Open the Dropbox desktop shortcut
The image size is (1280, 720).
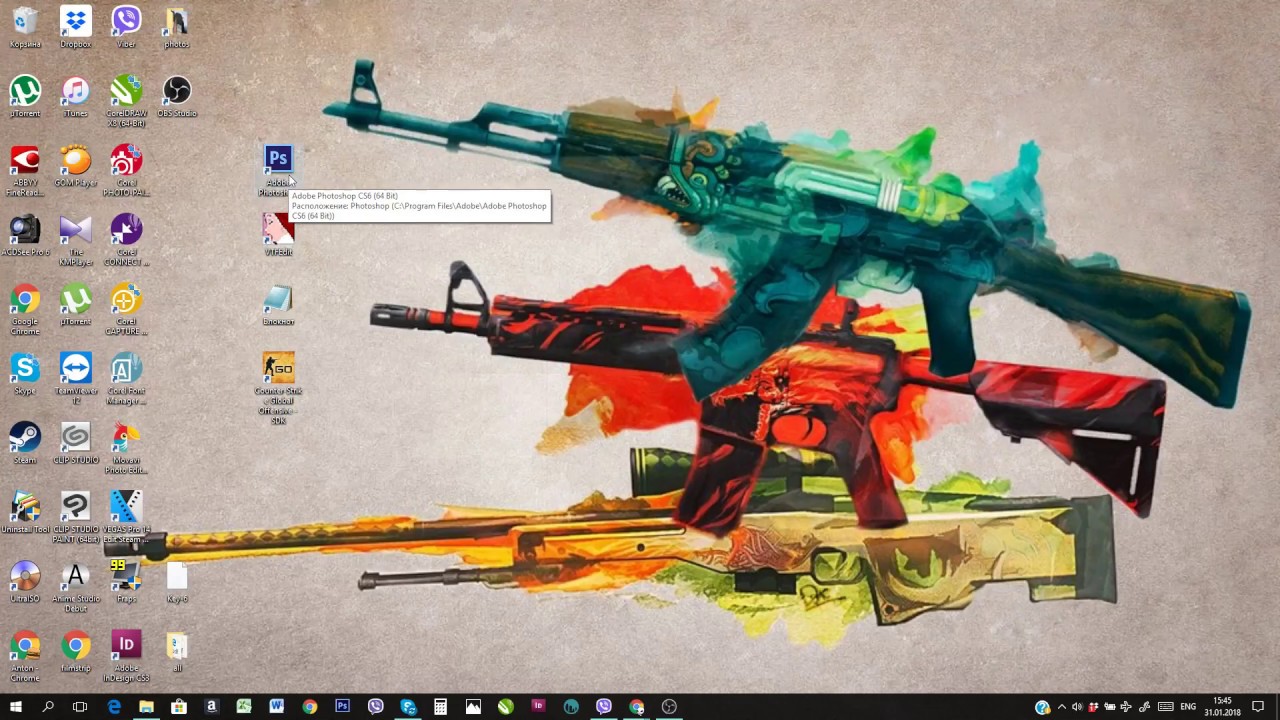tap(75, 27)
